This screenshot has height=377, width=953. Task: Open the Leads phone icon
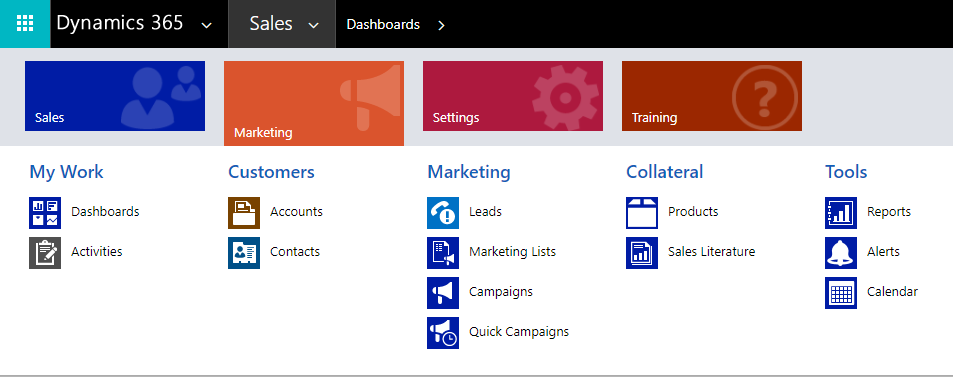pos(443,213)
